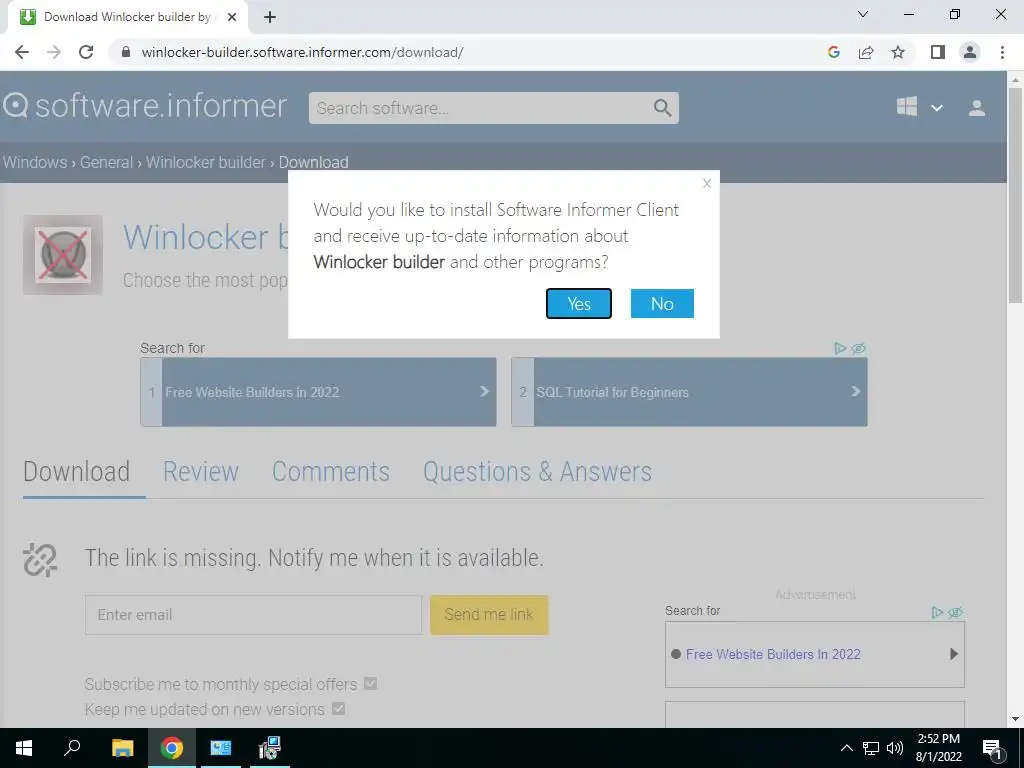The height and width of the screenshot is (768, 1024).
Task: Click the Enter email field
Action: (253, 615)
